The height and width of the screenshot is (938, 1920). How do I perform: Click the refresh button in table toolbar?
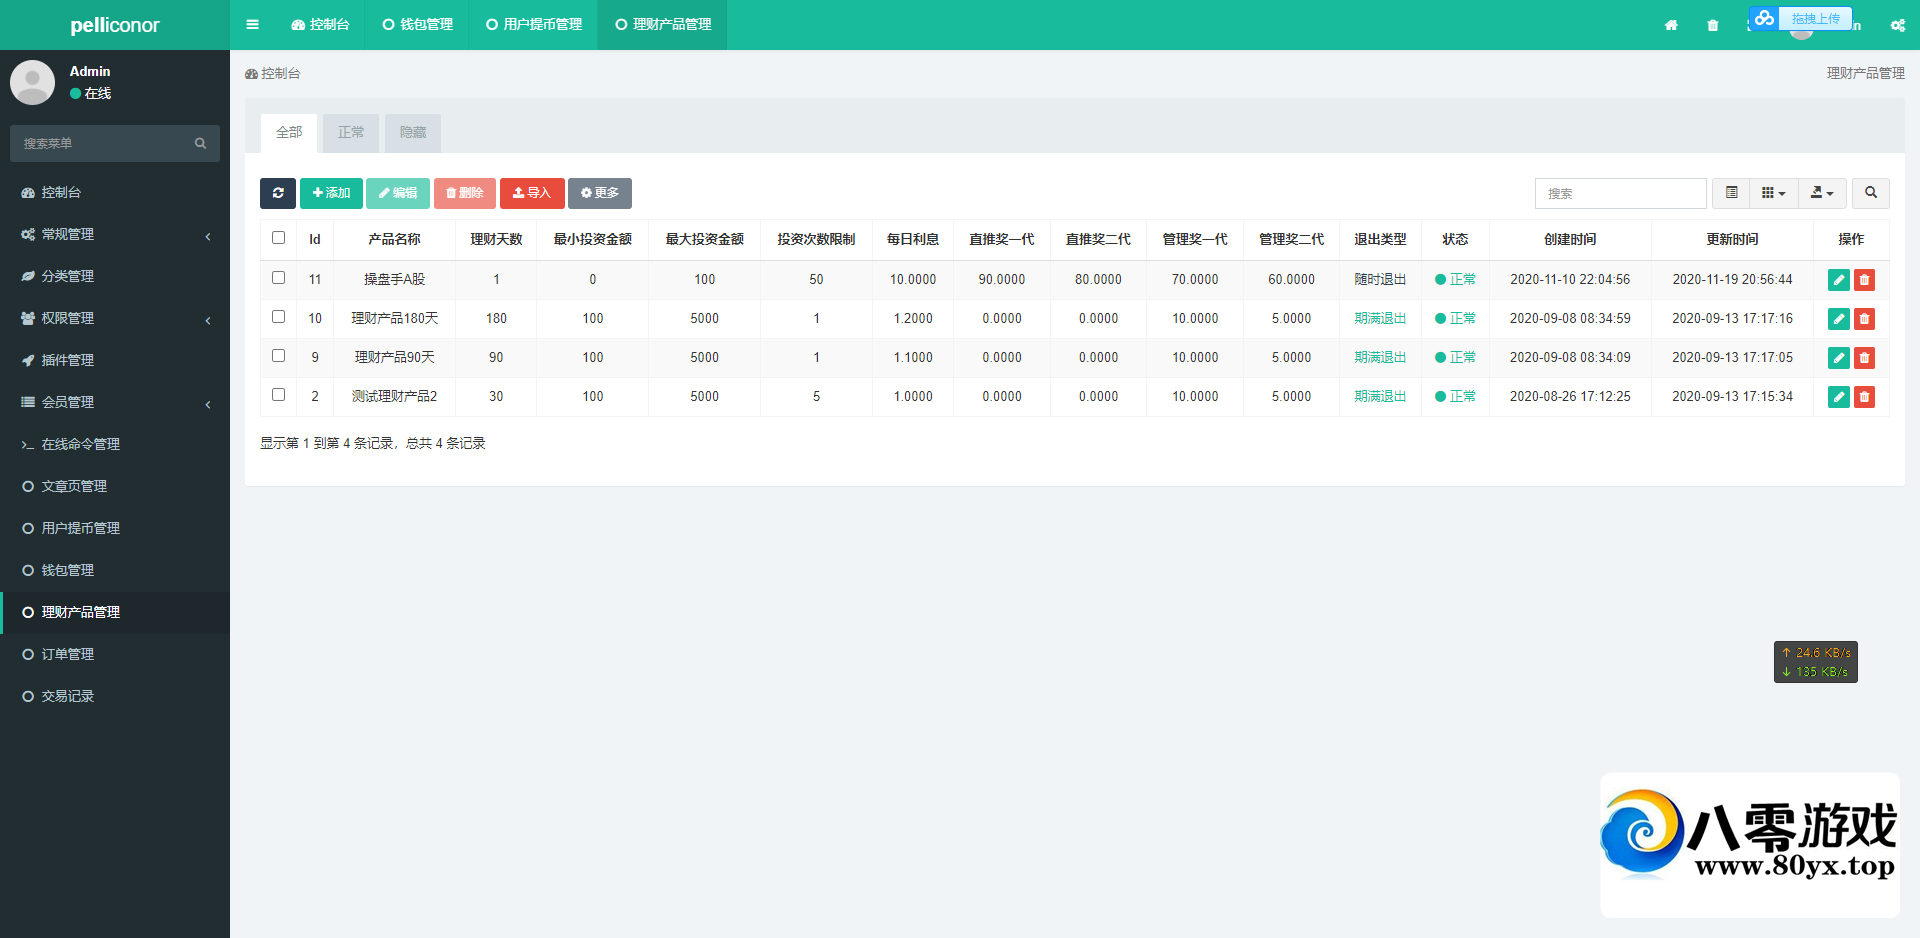click(x=278, y=193)
